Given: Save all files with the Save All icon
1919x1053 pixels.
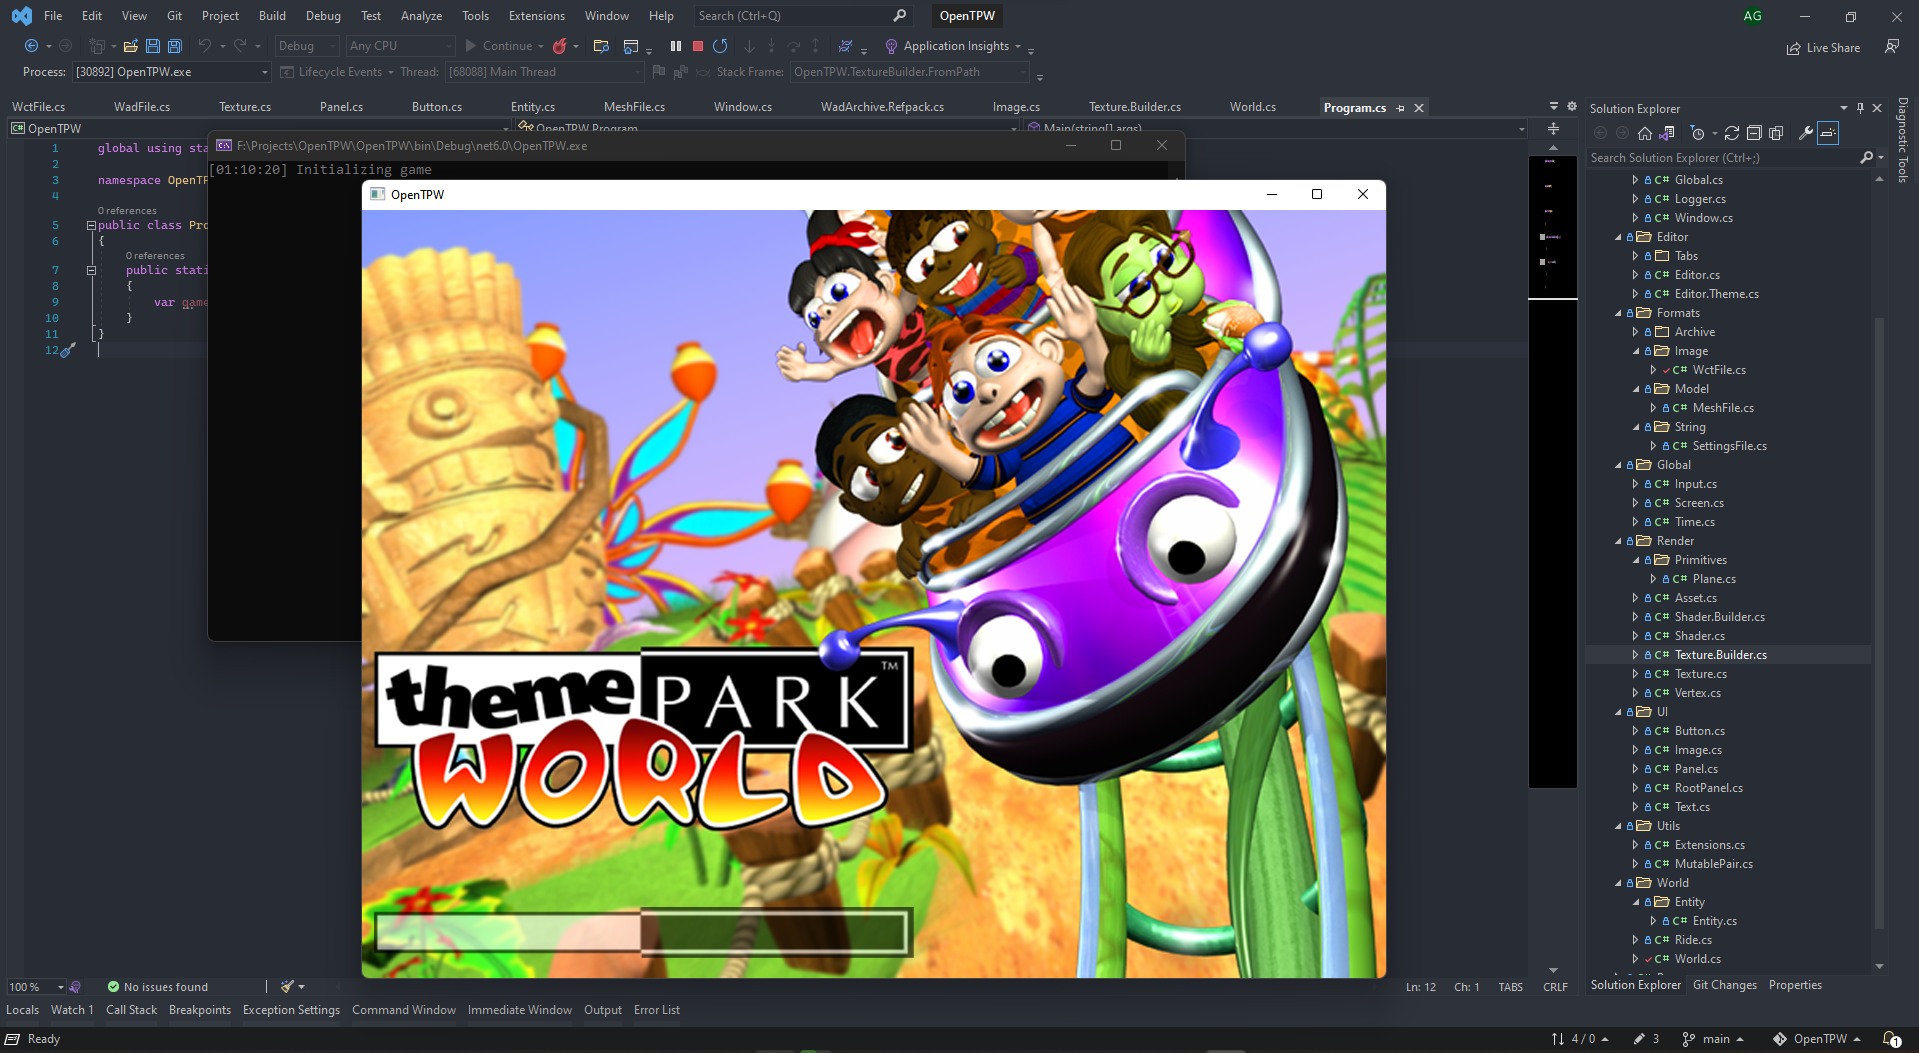Looking at the screenshot, I should tap(173, 46).
